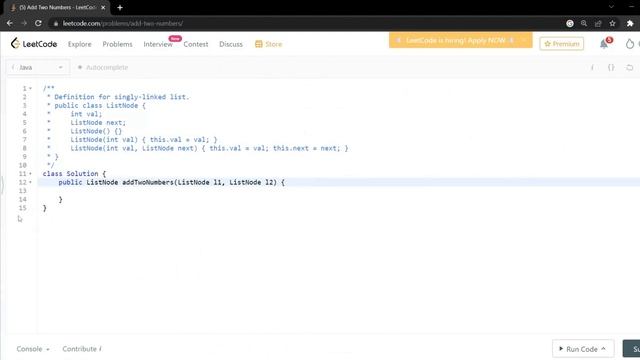Click the streak flame icon
Image resolution: width=640 pixels, height=360 pixels.
(630, 44)
